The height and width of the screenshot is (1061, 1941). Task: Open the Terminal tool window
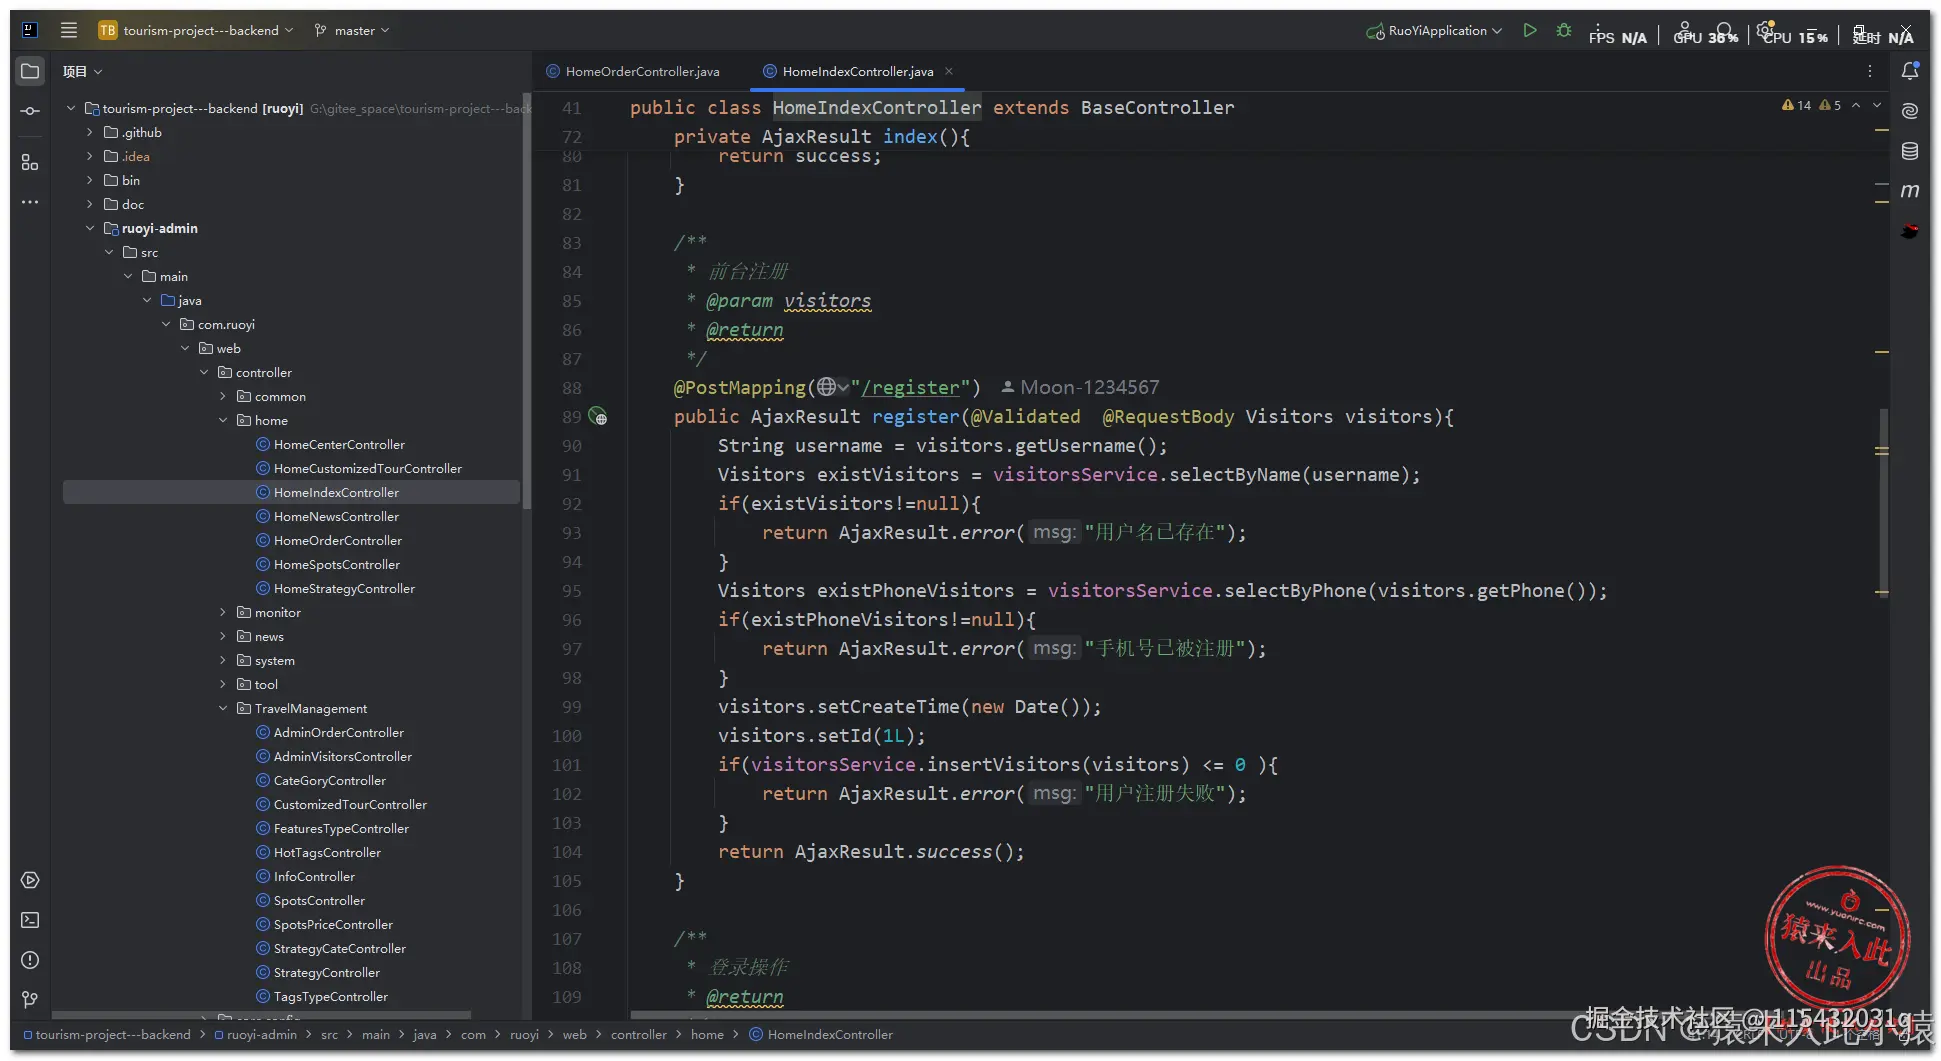coord(30,920)
